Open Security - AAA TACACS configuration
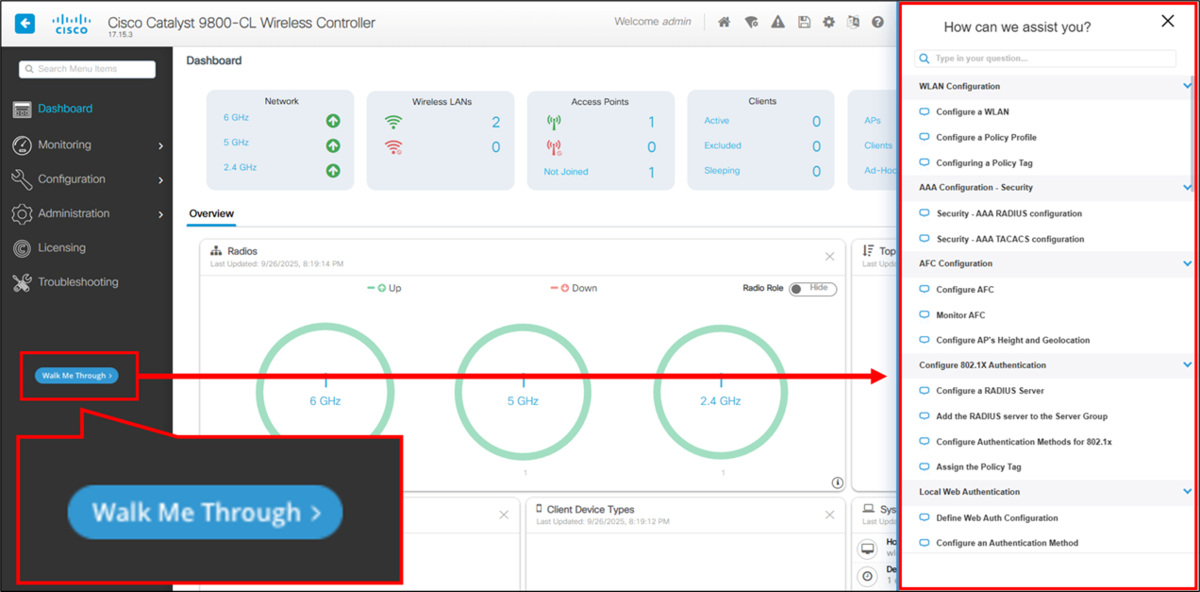The height and width of the screenshot is (592, 1200). [x=1010, y=239]
